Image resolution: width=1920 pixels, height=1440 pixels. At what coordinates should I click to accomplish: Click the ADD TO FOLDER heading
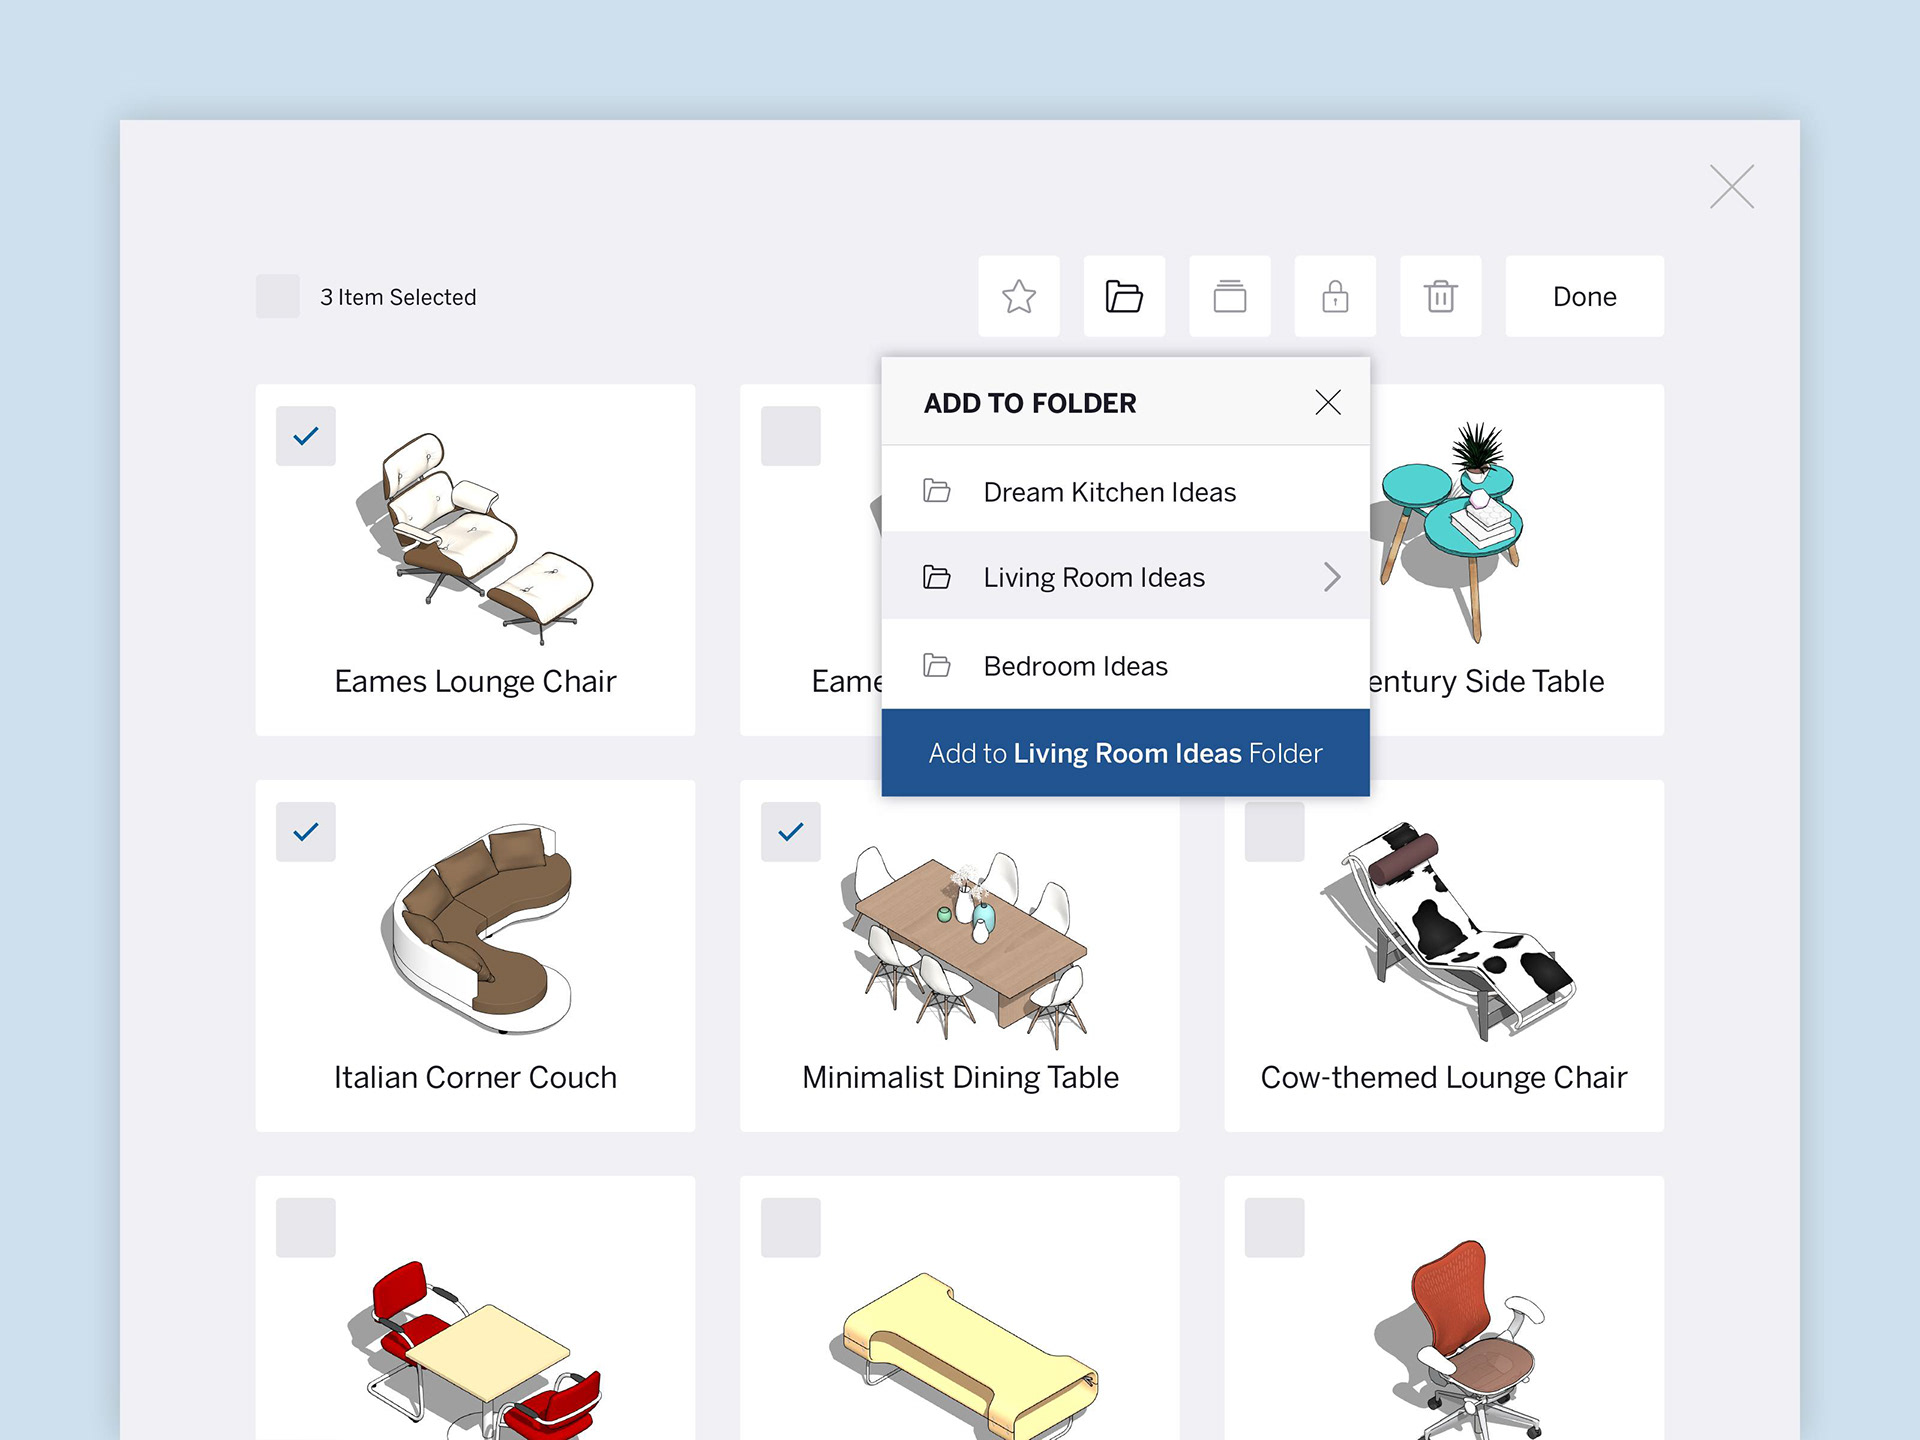[1030, 403]
